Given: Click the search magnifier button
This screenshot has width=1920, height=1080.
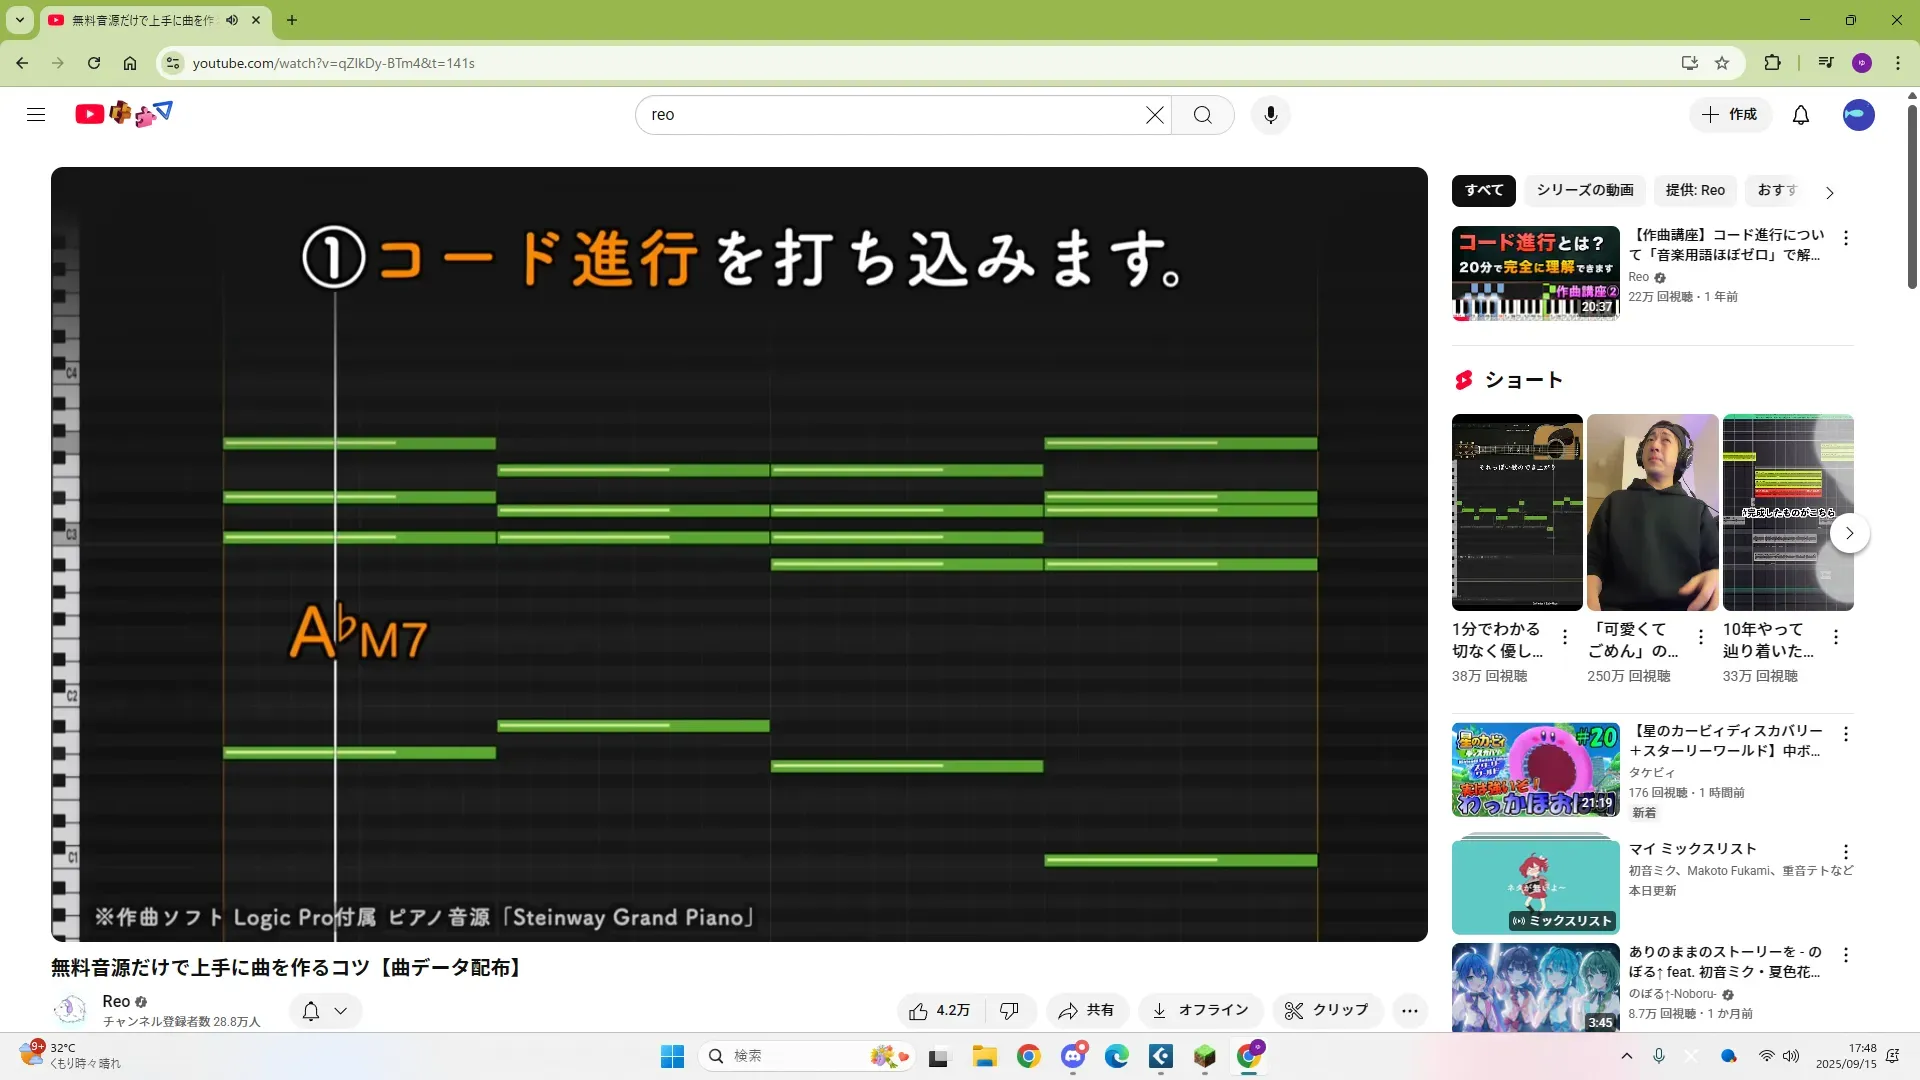Looking at the screenshot, I should [x=1202, y=115].
